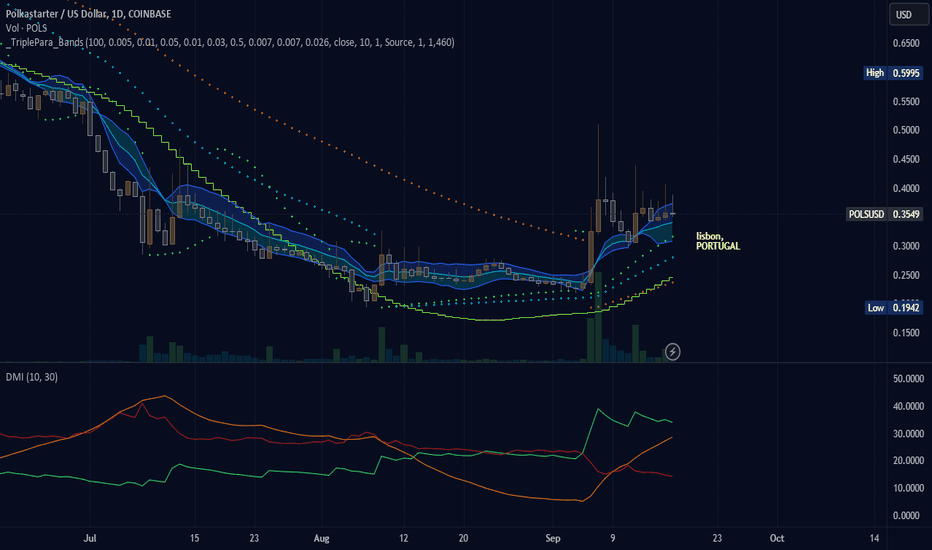
Task: Click the 14 date label on the time axis
Action: click(874, 538)
